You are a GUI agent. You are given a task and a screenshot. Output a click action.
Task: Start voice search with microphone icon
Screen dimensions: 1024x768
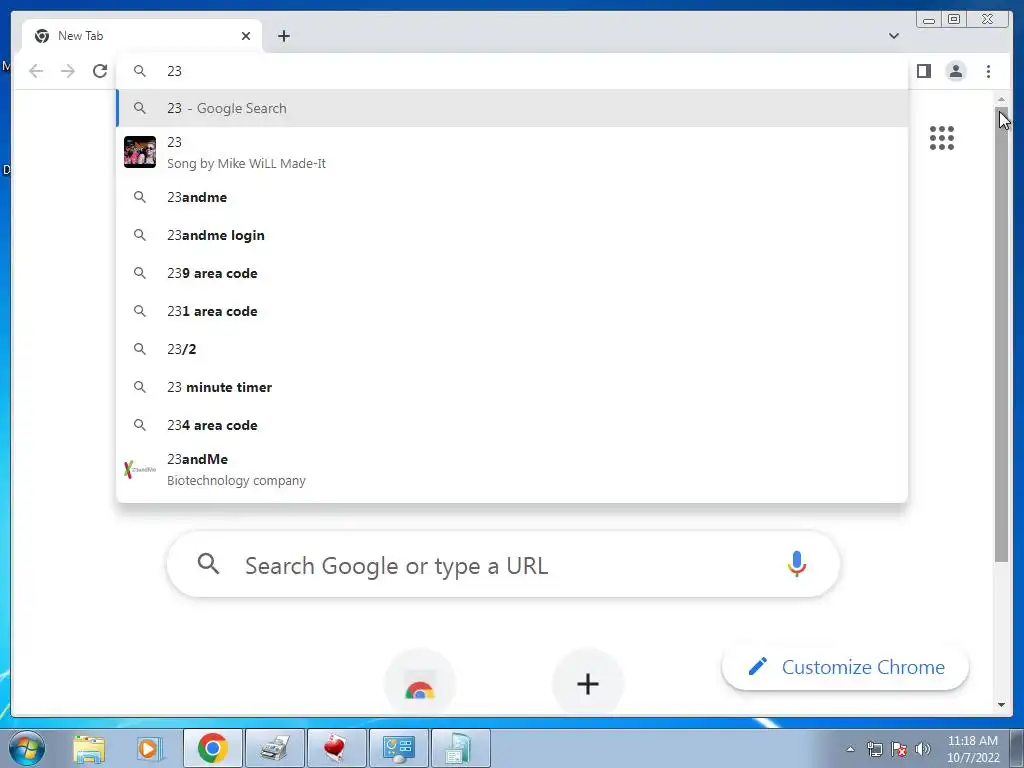click(796, 564)
